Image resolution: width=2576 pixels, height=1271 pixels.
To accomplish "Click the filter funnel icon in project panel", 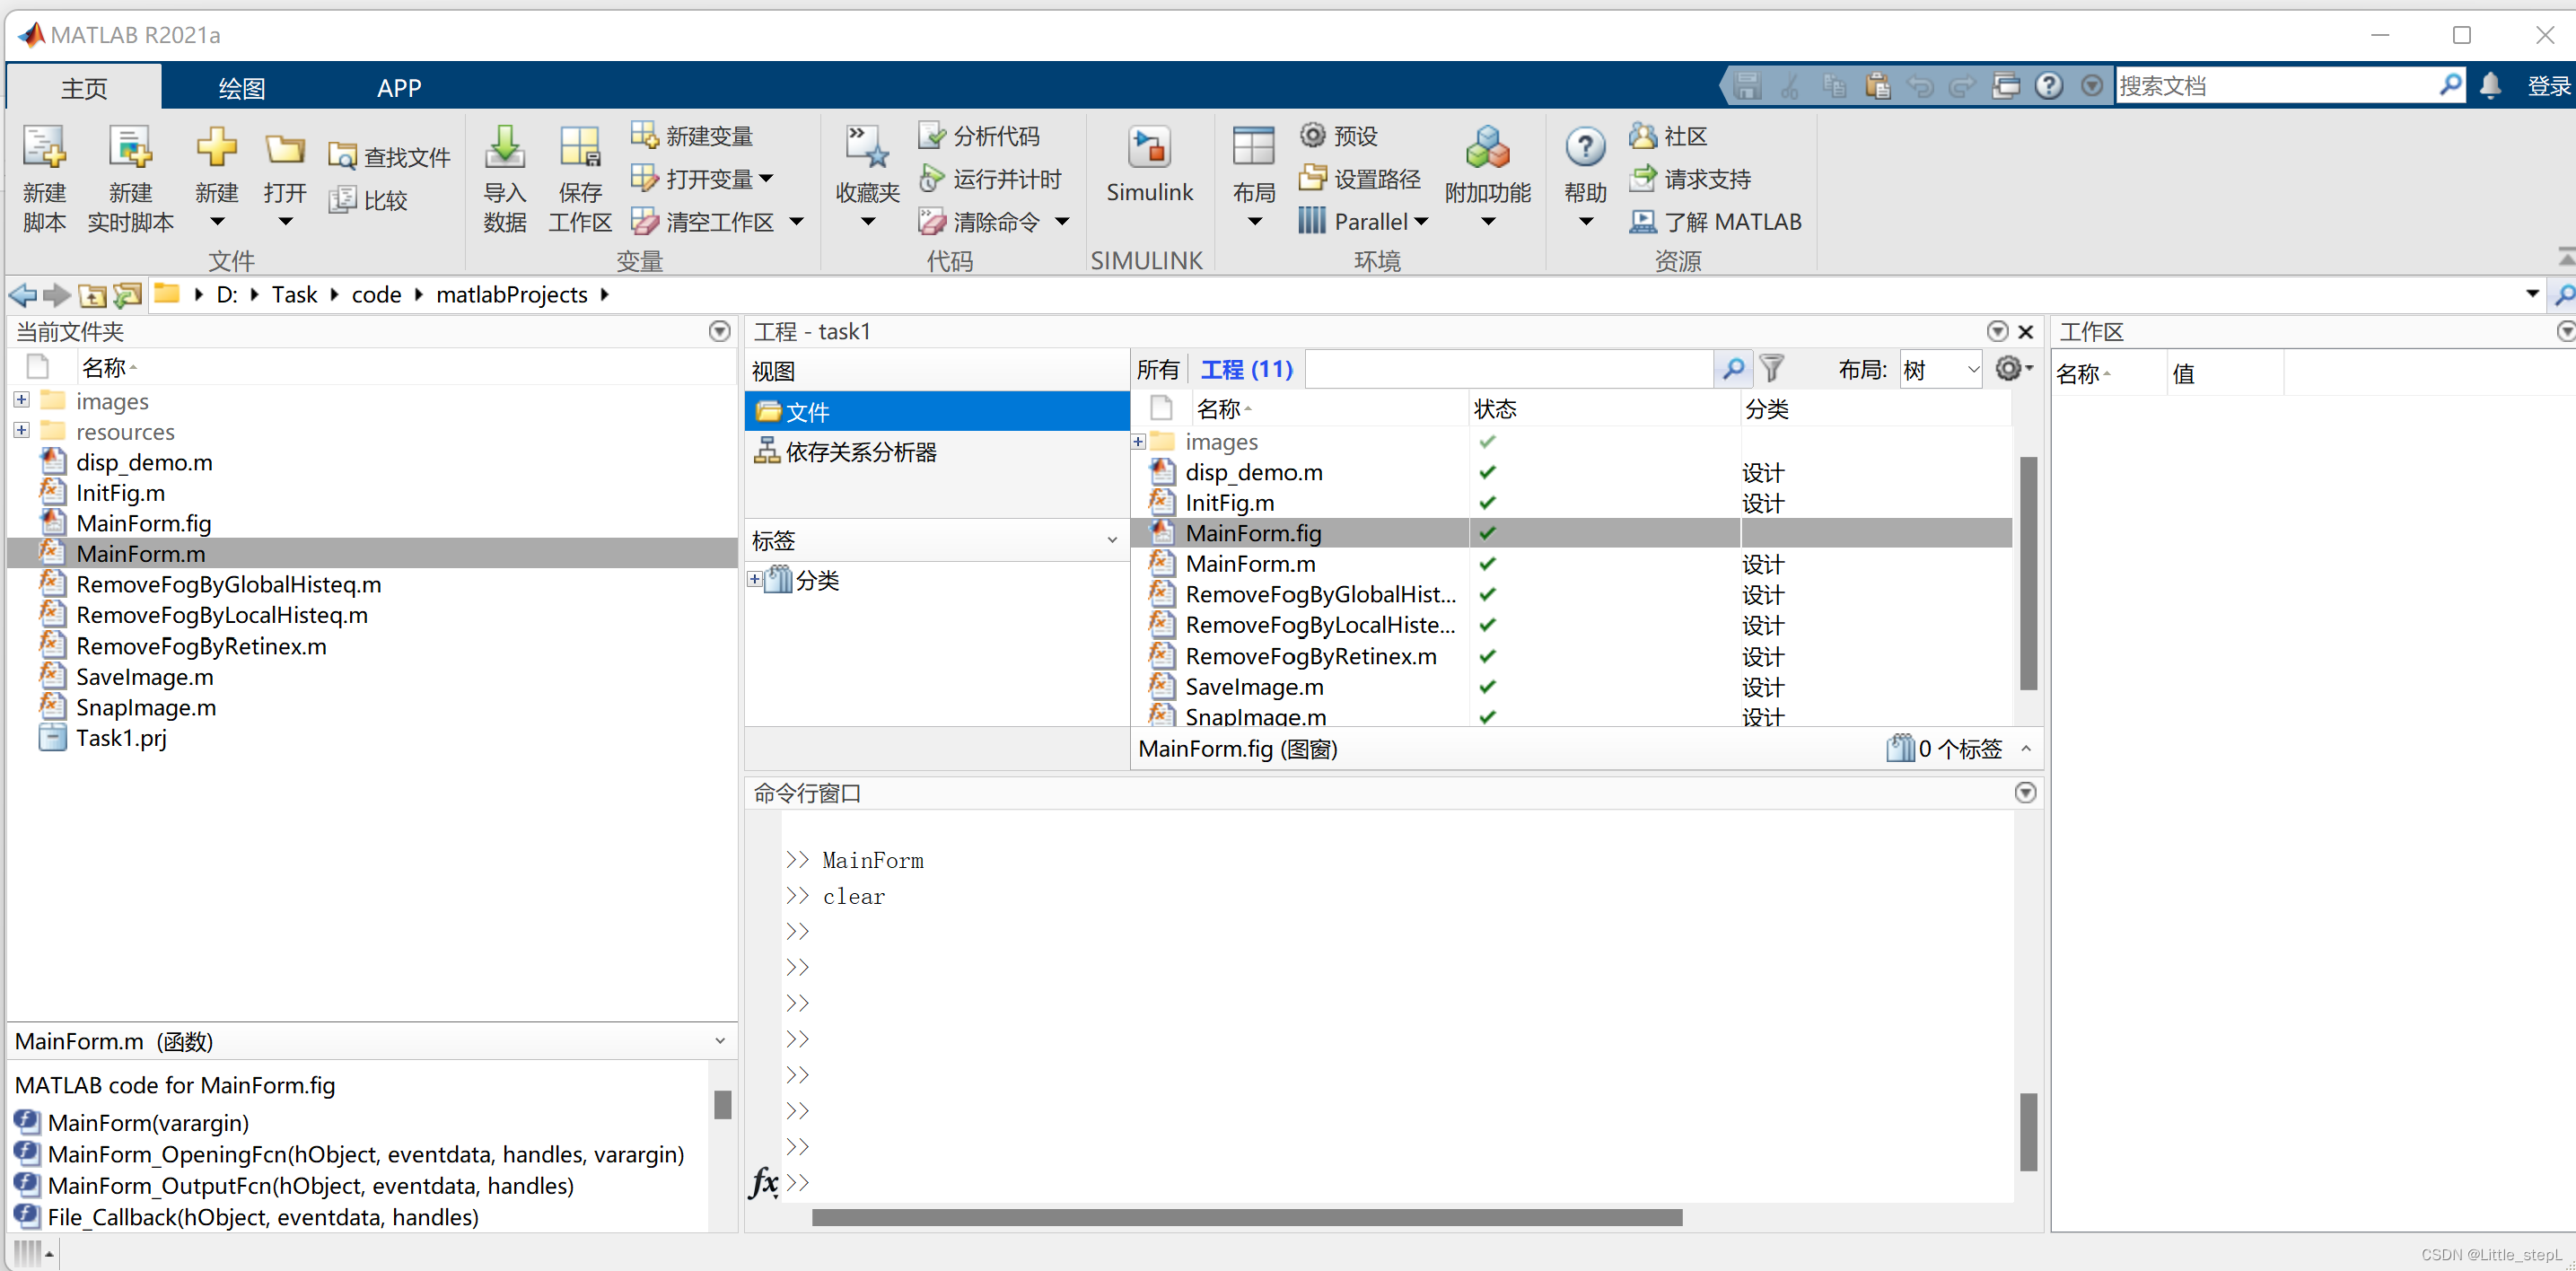I will click(1772, 369).
